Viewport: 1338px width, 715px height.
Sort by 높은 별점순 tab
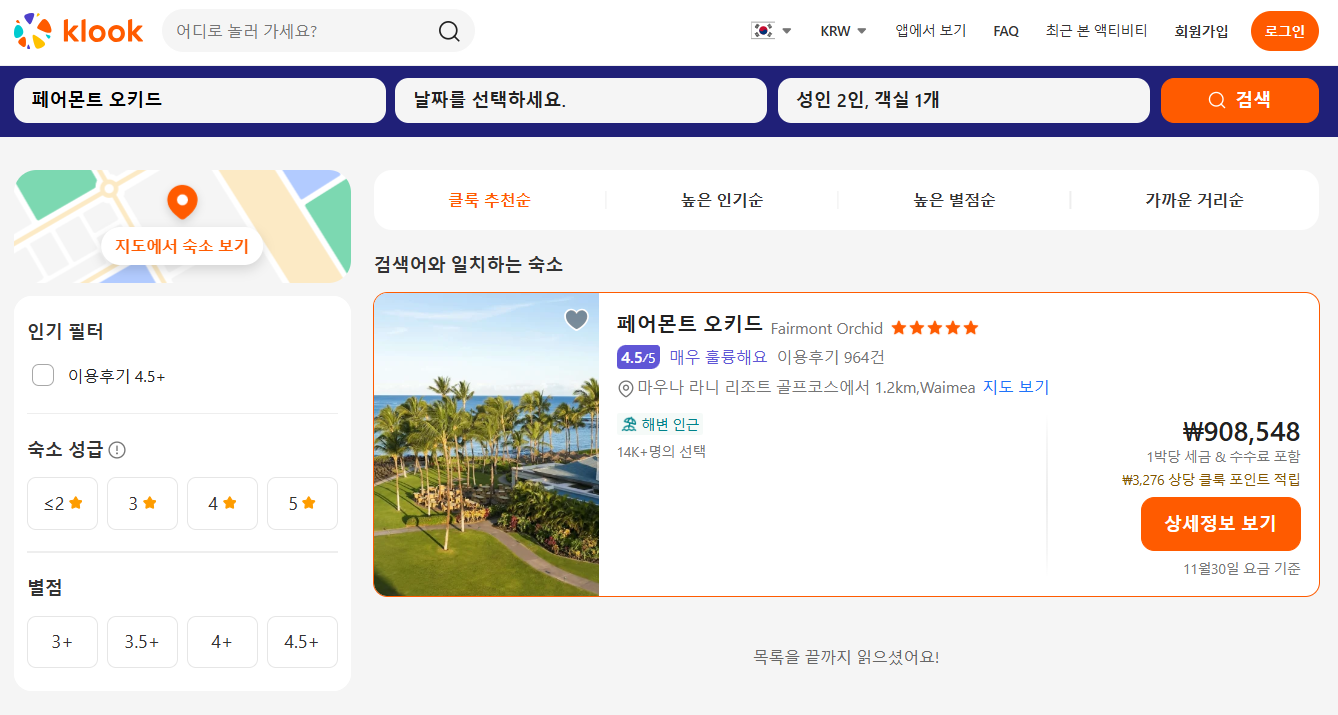pyautogui.click(x=954, y=200)
